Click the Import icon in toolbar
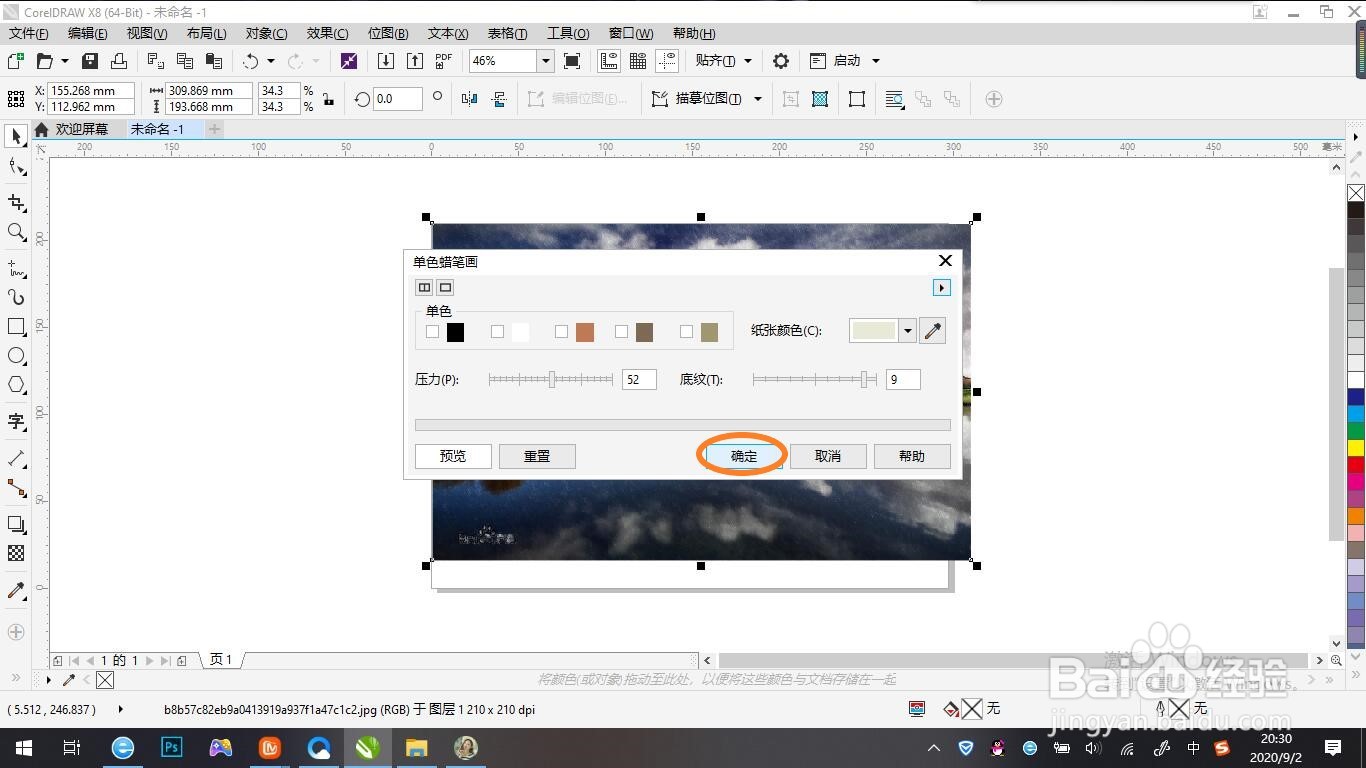 click(386, 61)
